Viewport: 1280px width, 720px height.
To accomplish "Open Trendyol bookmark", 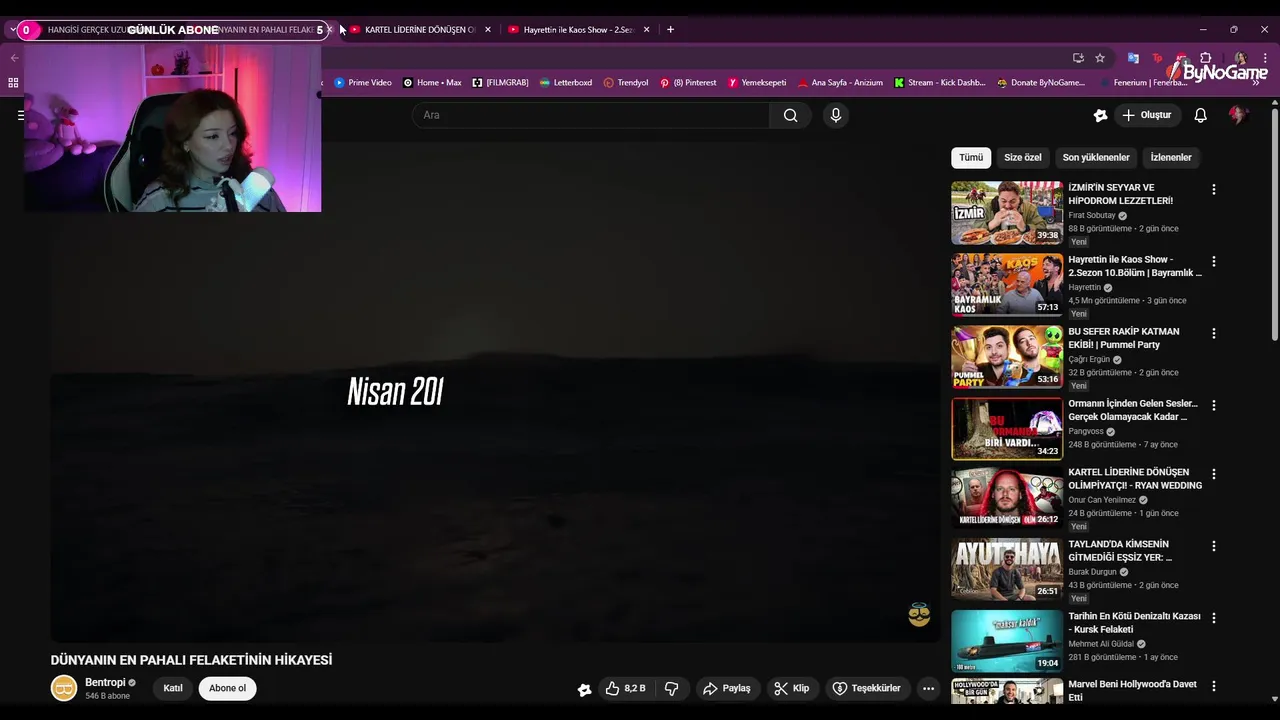I will coord(626,83).
